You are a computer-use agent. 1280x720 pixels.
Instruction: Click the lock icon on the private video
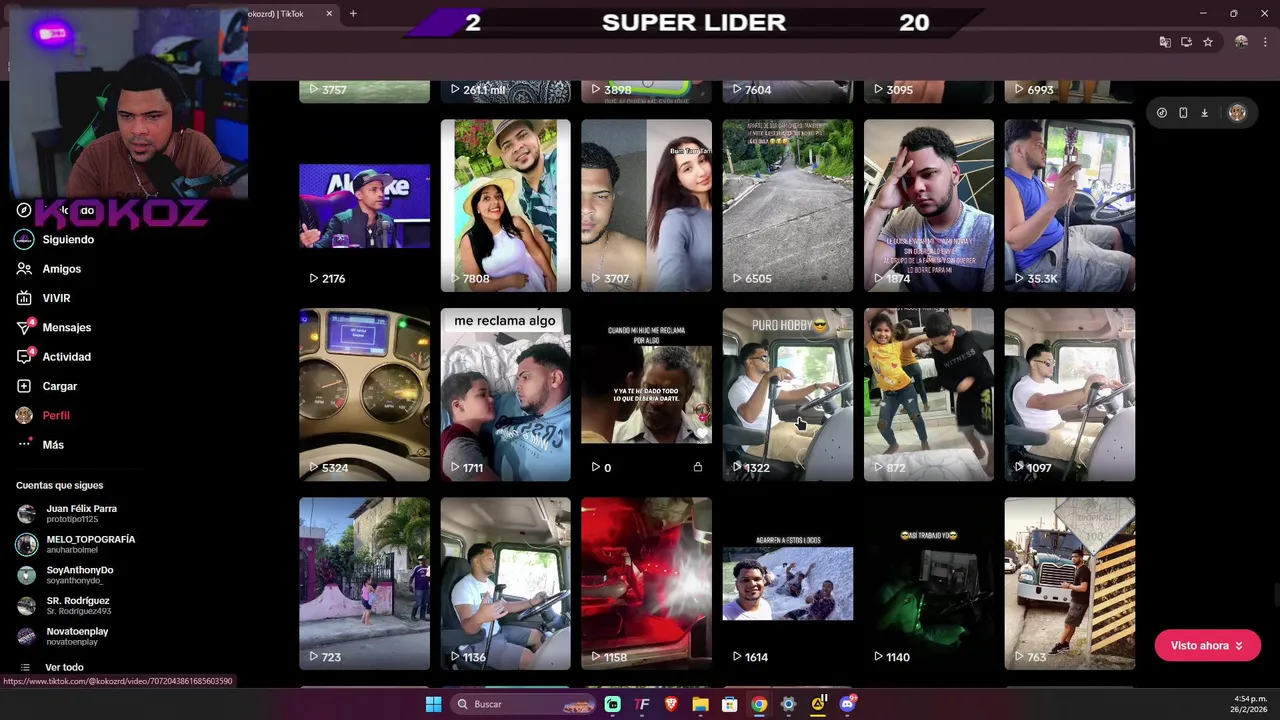pos(698,467)
